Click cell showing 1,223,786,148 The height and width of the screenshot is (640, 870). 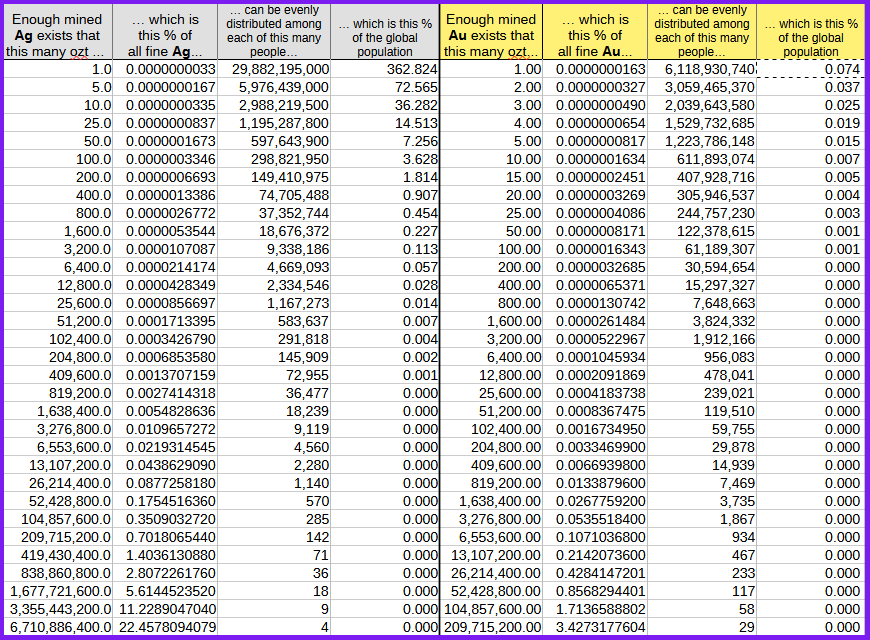[x=702, y=141]
